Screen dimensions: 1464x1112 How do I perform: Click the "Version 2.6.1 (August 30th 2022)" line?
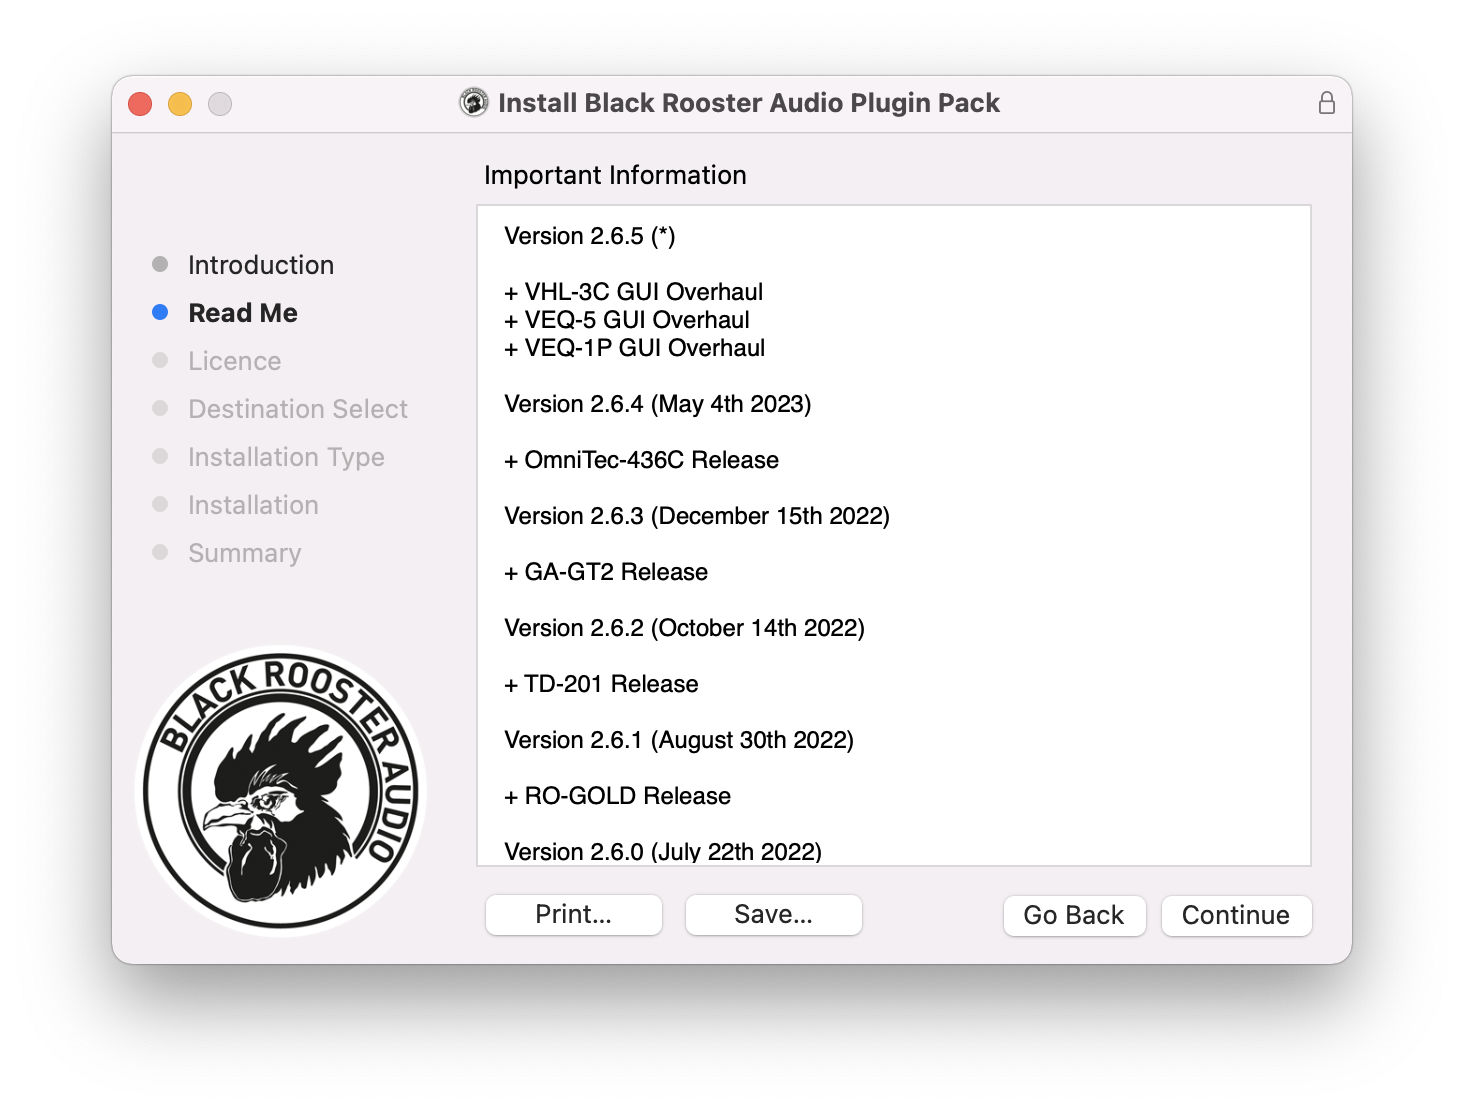pyautogui.click(x=679, y=740)
